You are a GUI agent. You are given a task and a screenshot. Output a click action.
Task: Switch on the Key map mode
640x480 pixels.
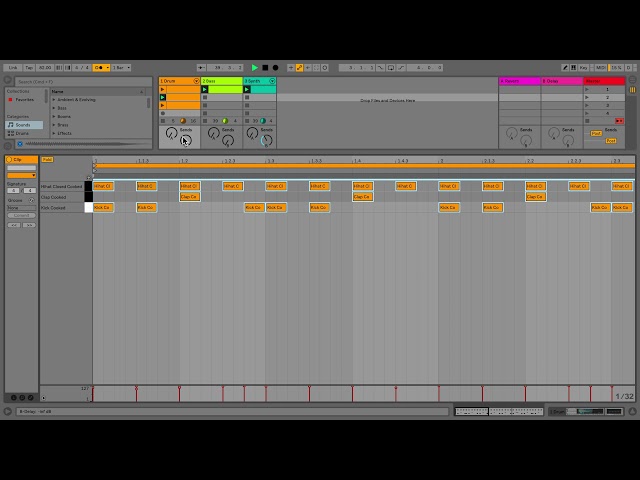tap(584, 67)
